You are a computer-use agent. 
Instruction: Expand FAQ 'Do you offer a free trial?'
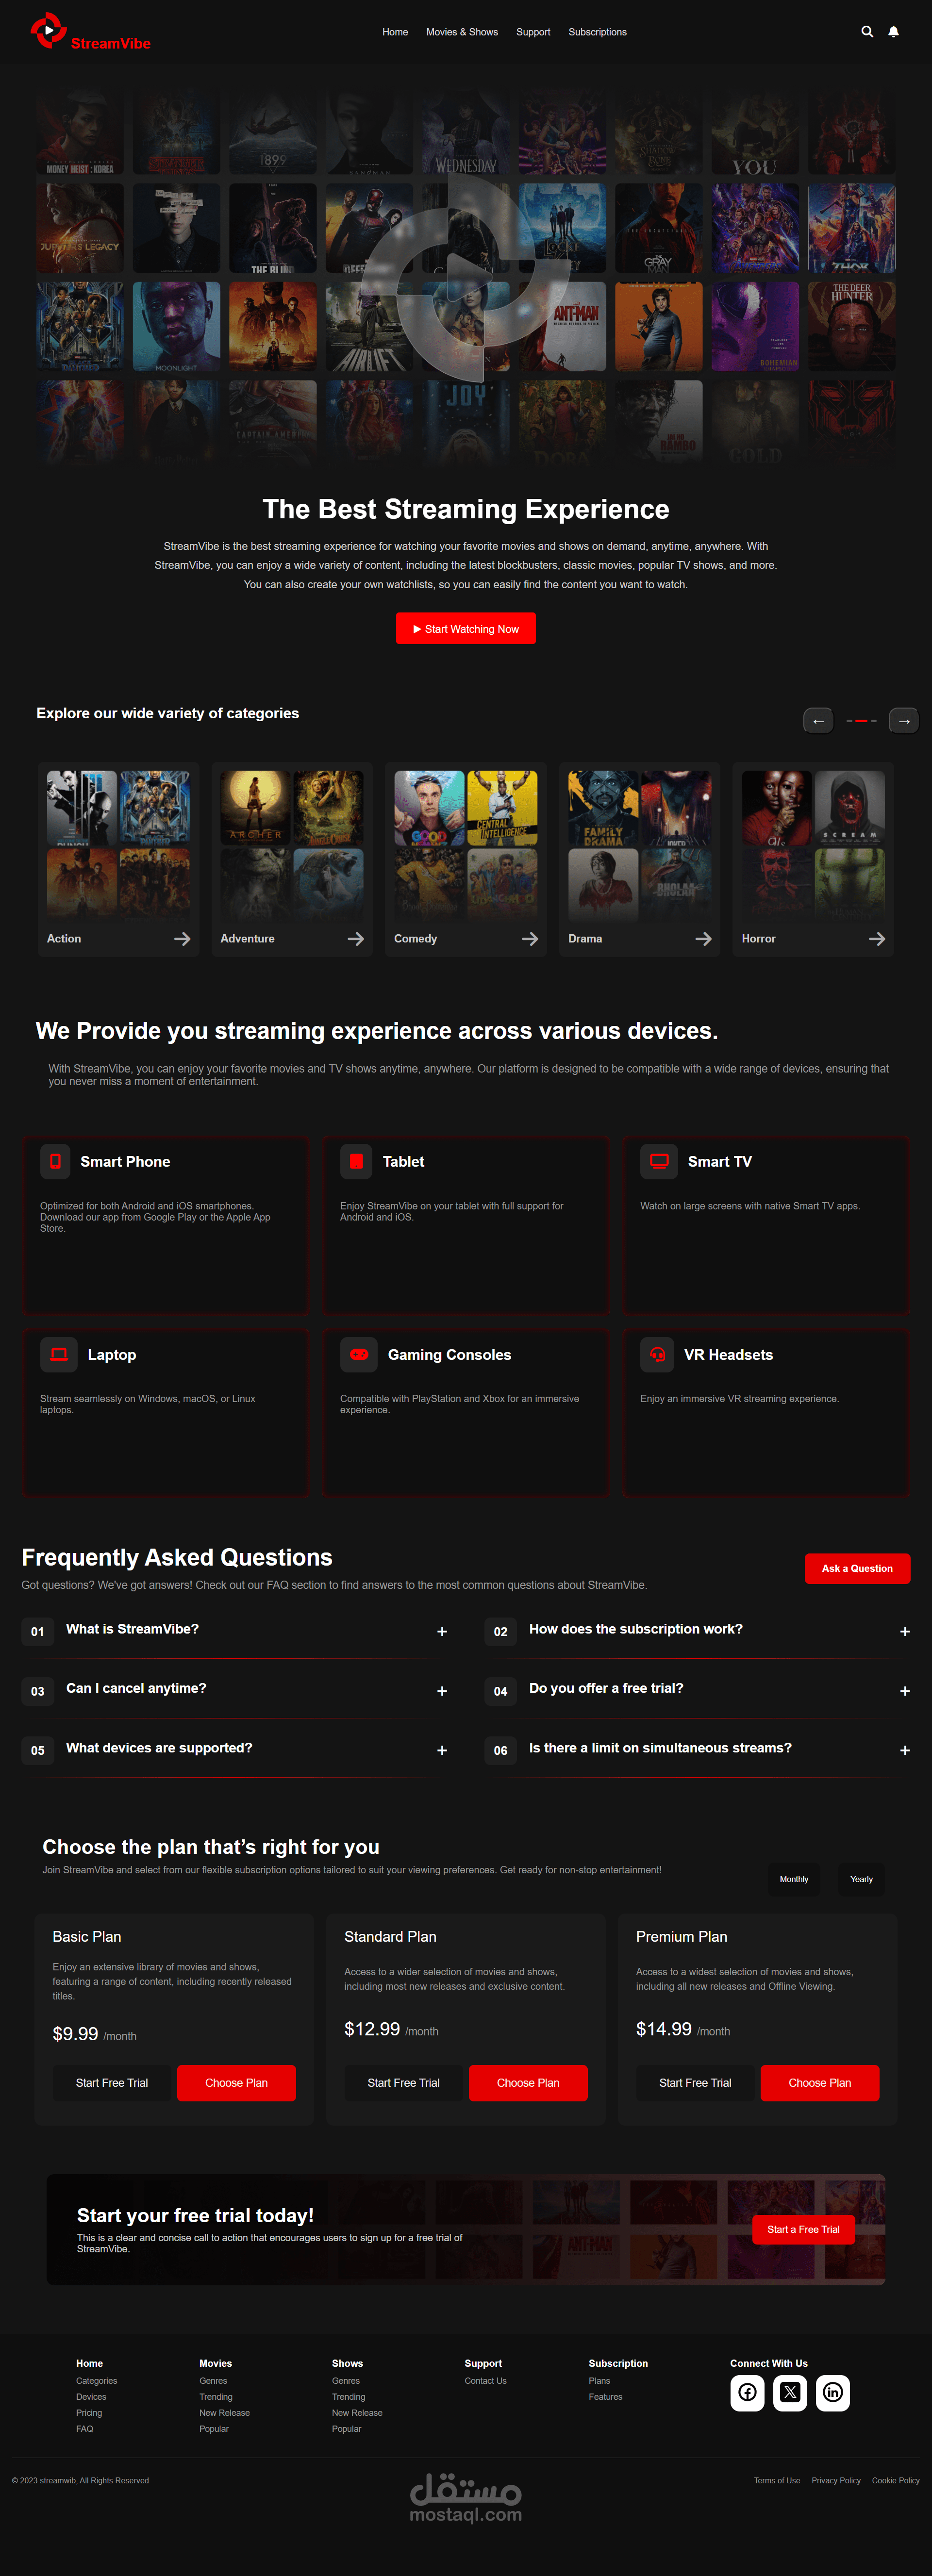point(905,1691)
